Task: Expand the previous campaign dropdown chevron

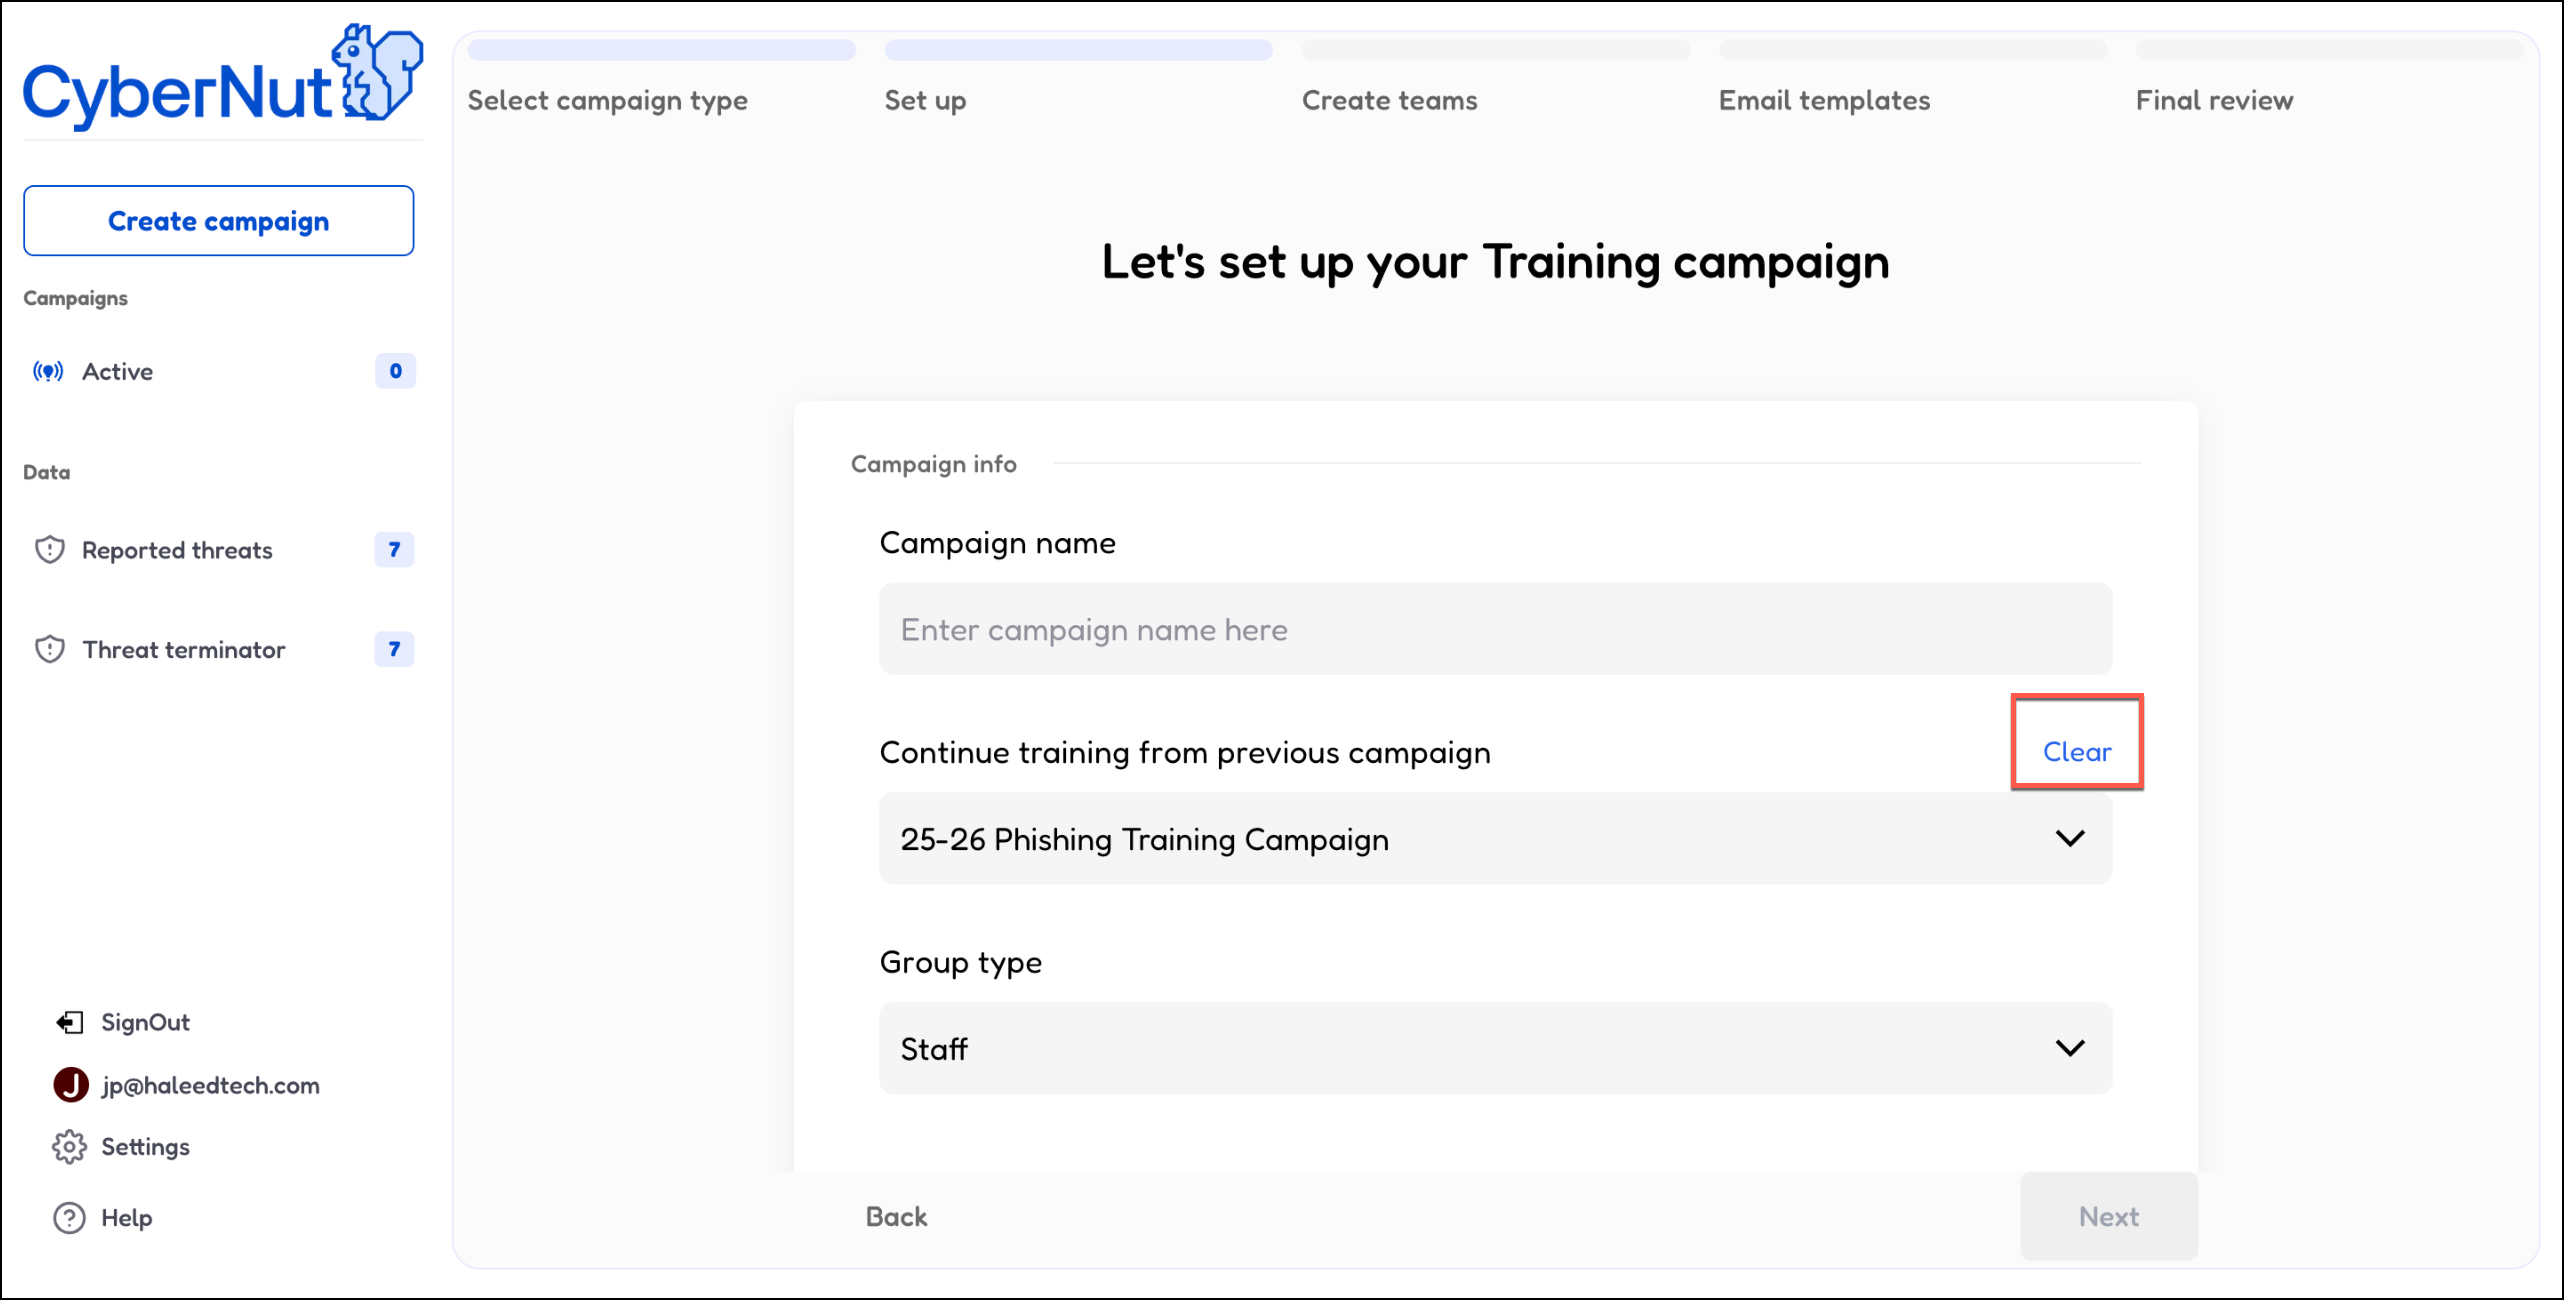Action: pyautogui.click(x=2070, y=838)
